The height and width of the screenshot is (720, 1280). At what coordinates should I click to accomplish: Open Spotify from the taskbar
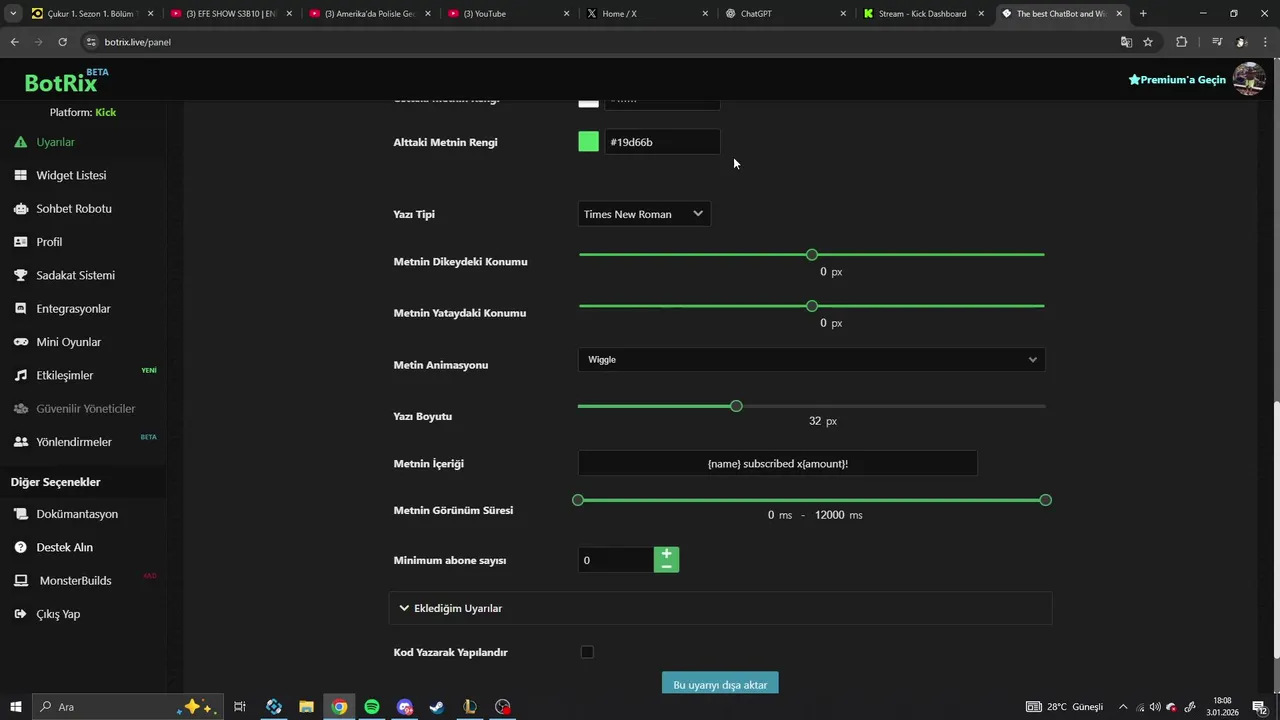click(372, 707)
